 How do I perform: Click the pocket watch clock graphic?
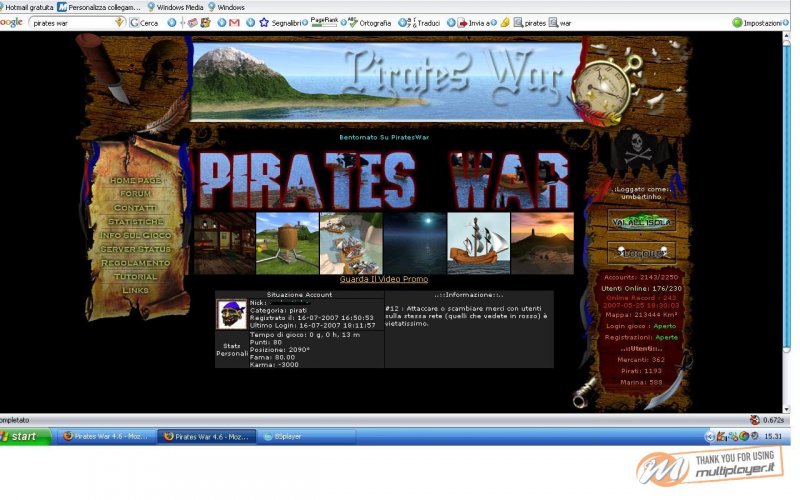click(x=605, y=87)
